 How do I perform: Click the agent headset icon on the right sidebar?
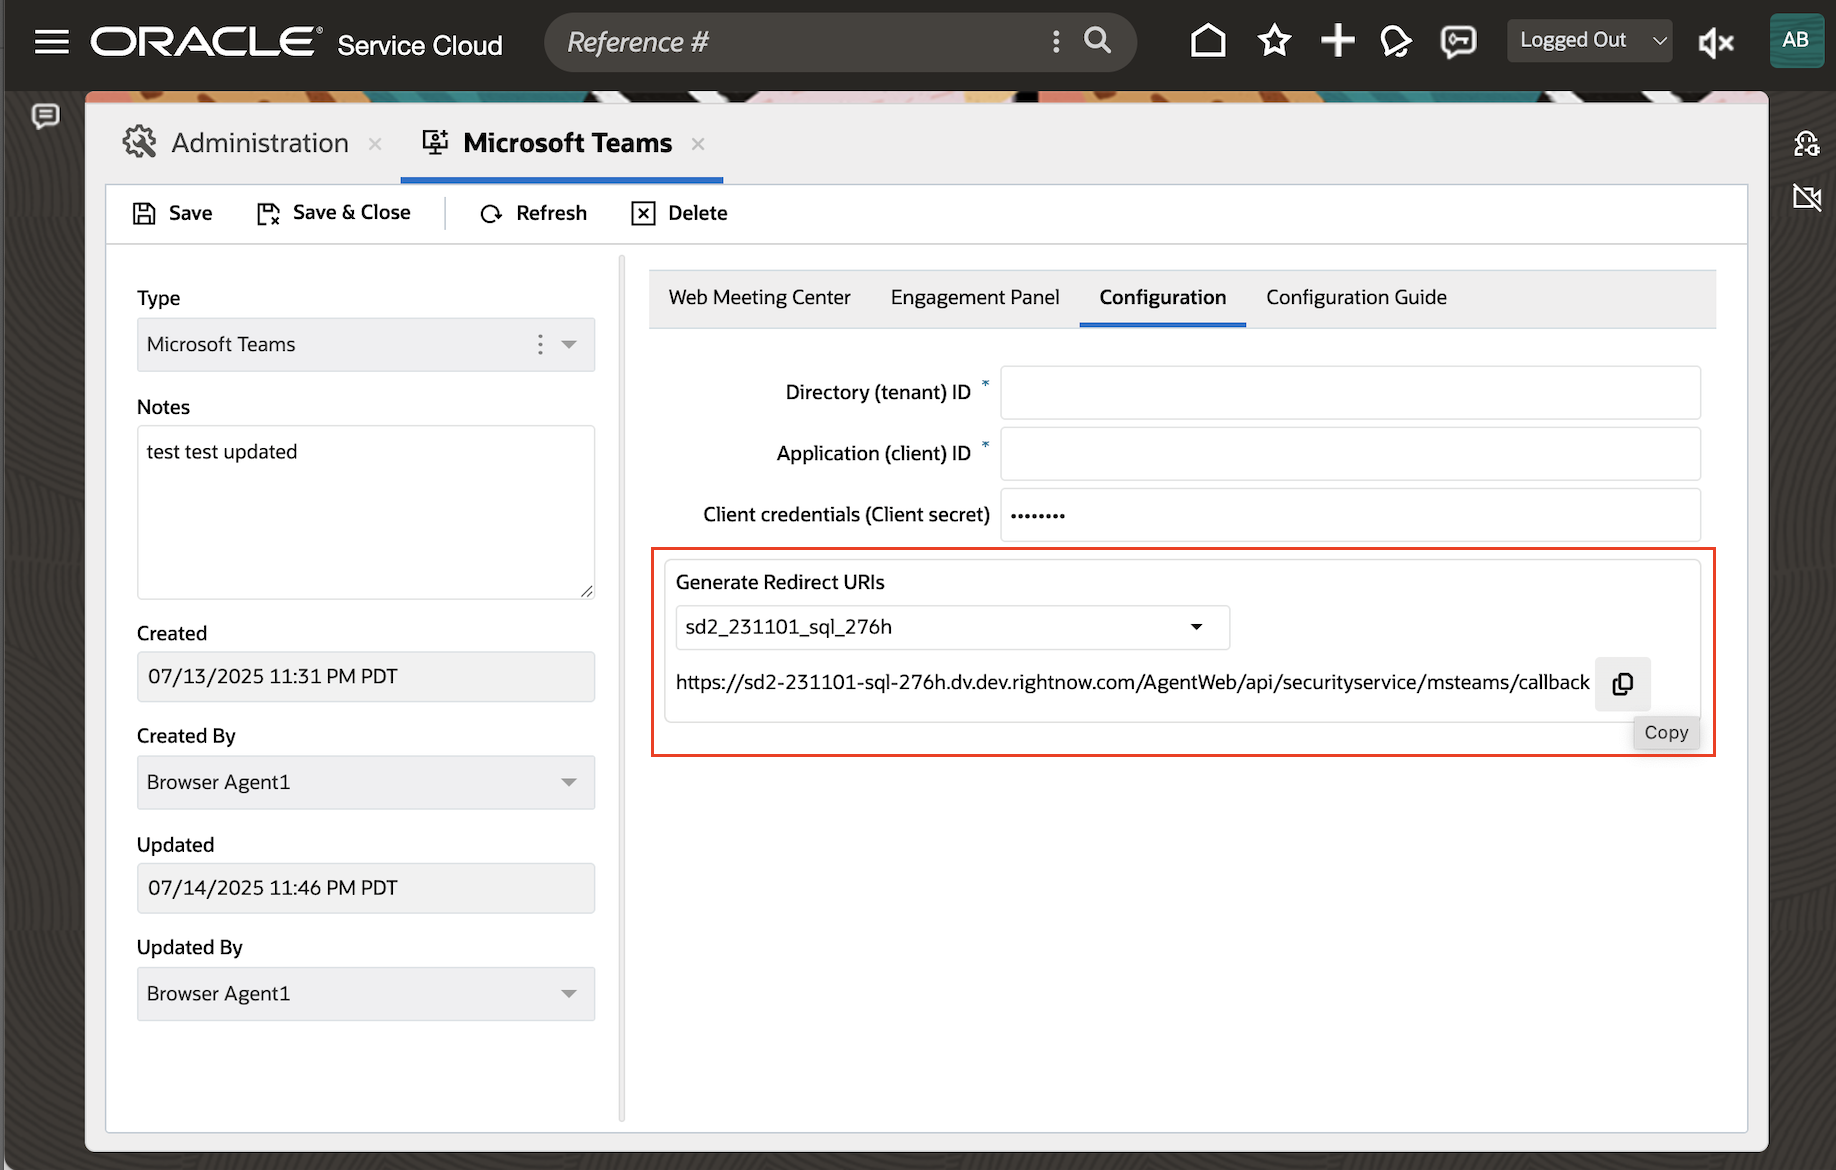(x=1807, y=143)
